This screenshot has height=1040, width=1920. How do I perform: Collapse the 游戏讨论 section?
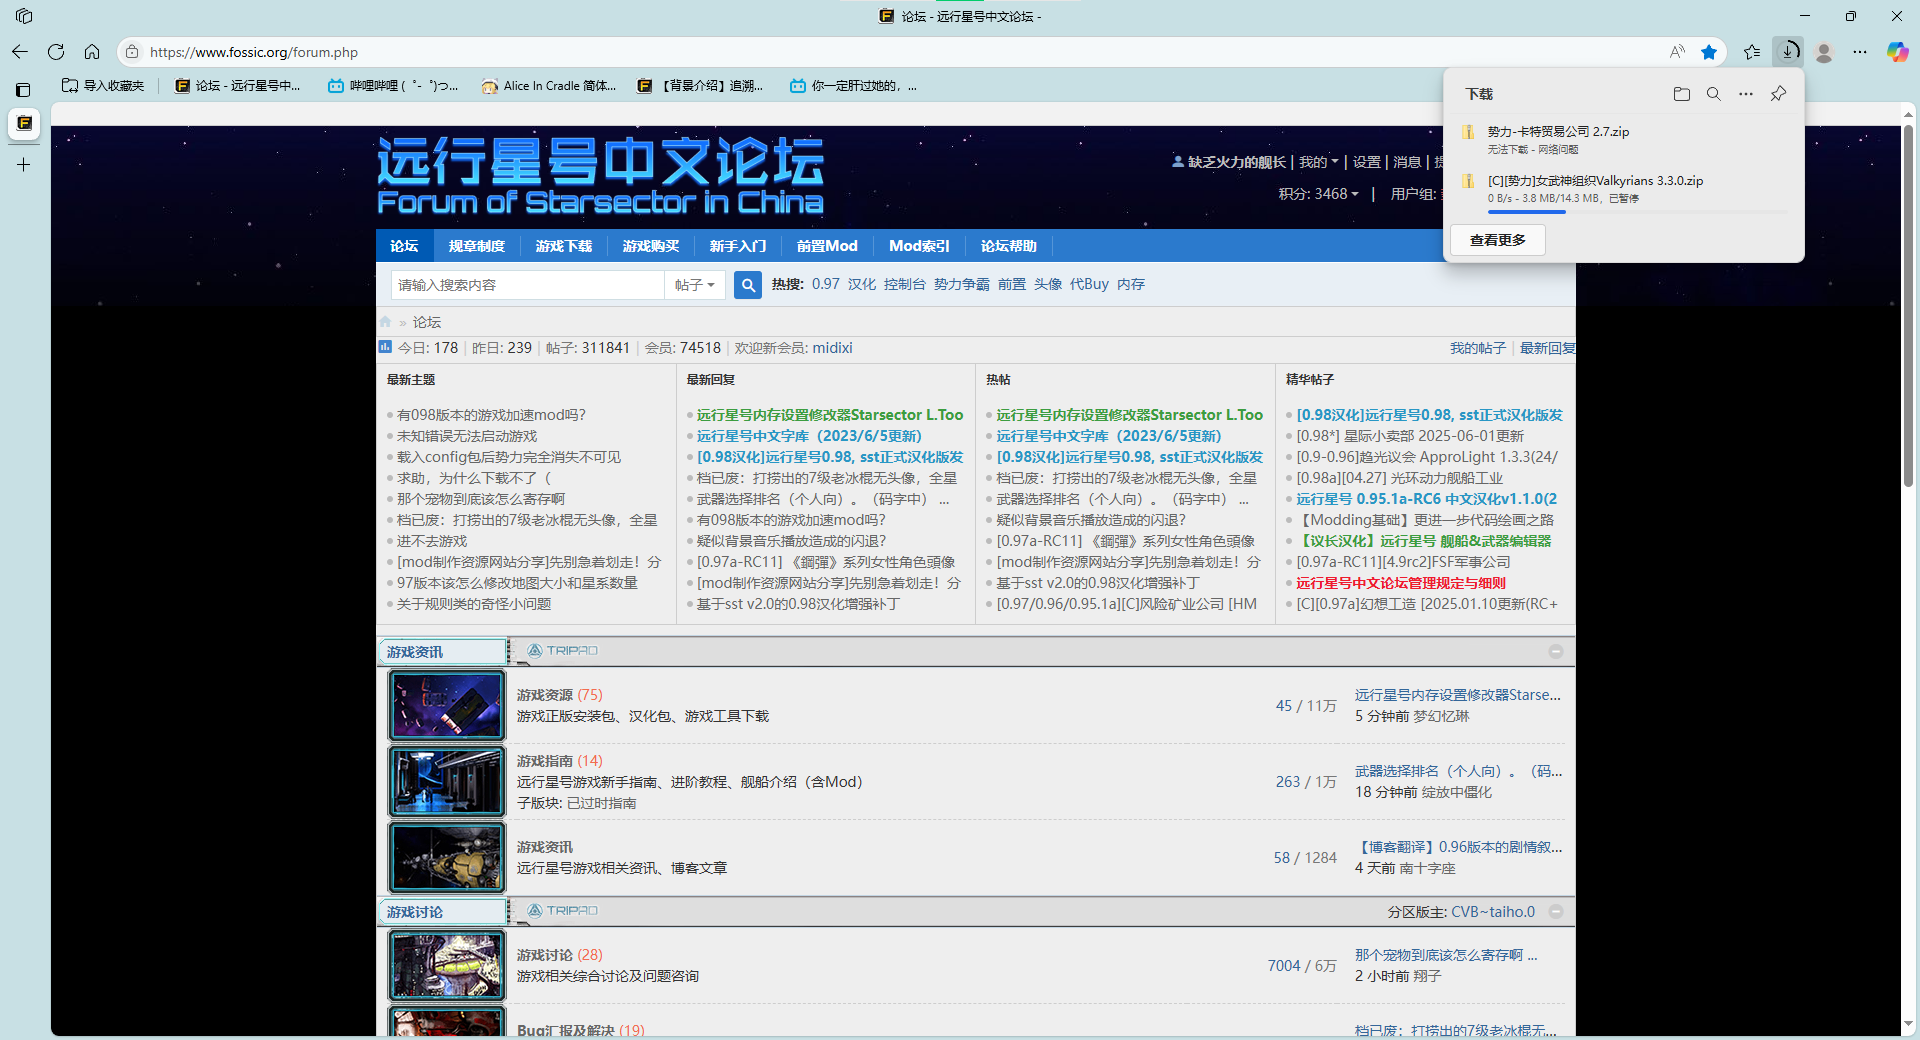1555,912
